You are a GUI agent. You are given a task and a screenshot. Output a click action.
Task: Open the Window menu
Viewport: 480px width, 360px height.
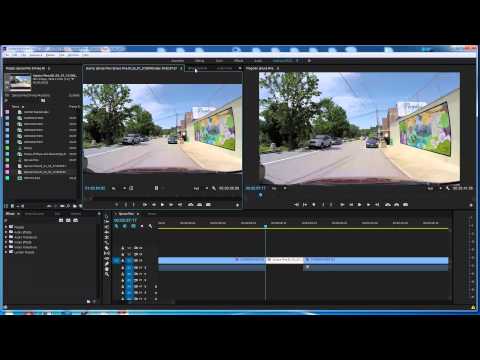(x=73, y=55)
